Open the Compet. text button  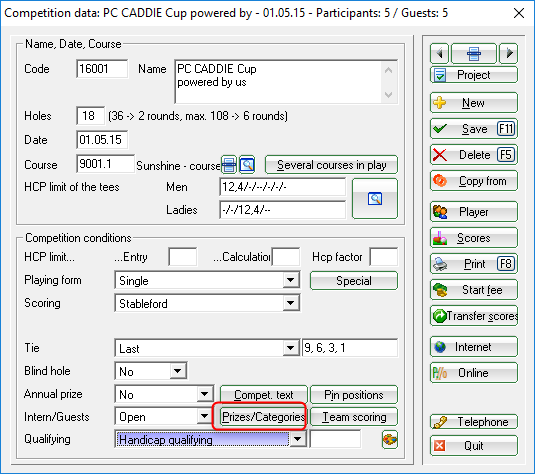pyautogui.click(x=263, y=394)
